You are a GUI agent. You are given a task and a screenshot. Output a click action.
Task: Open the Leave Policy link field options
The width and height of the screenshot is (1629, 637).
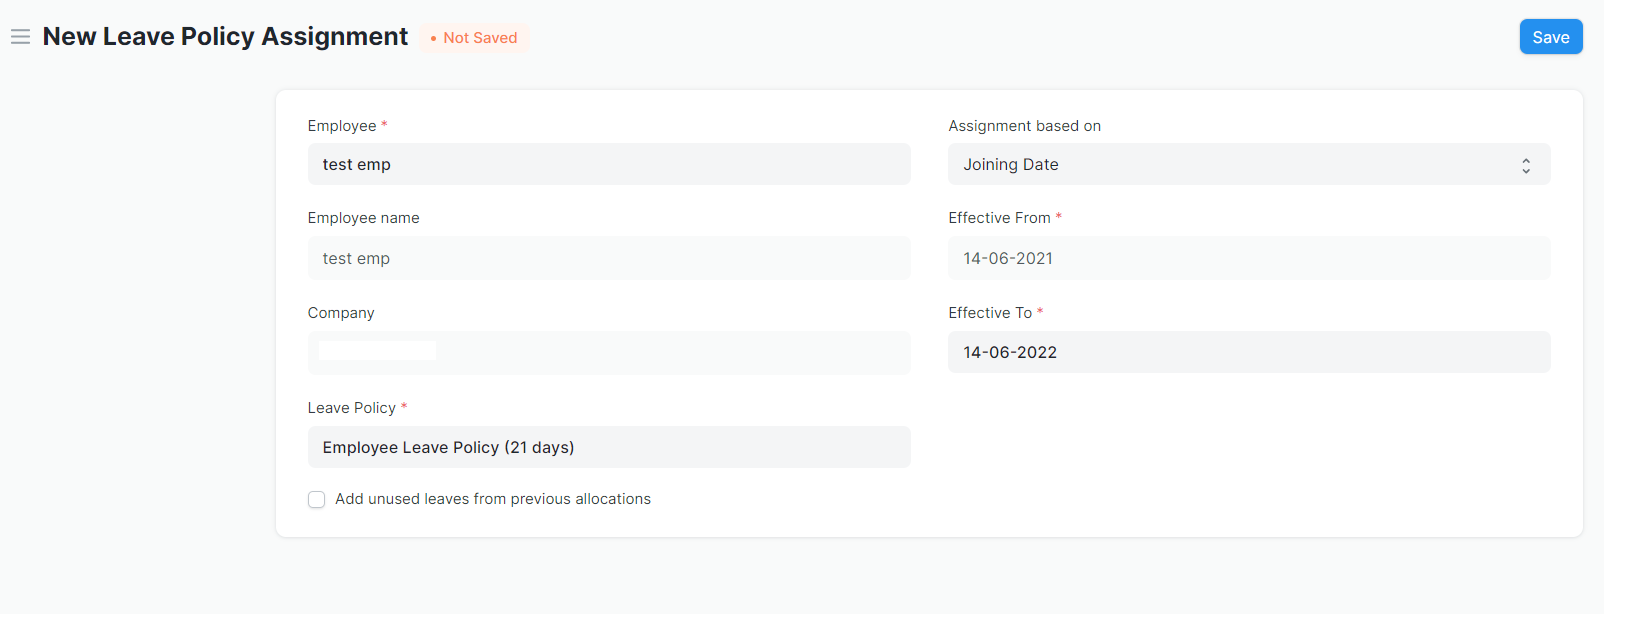click(x=609, y=447)
